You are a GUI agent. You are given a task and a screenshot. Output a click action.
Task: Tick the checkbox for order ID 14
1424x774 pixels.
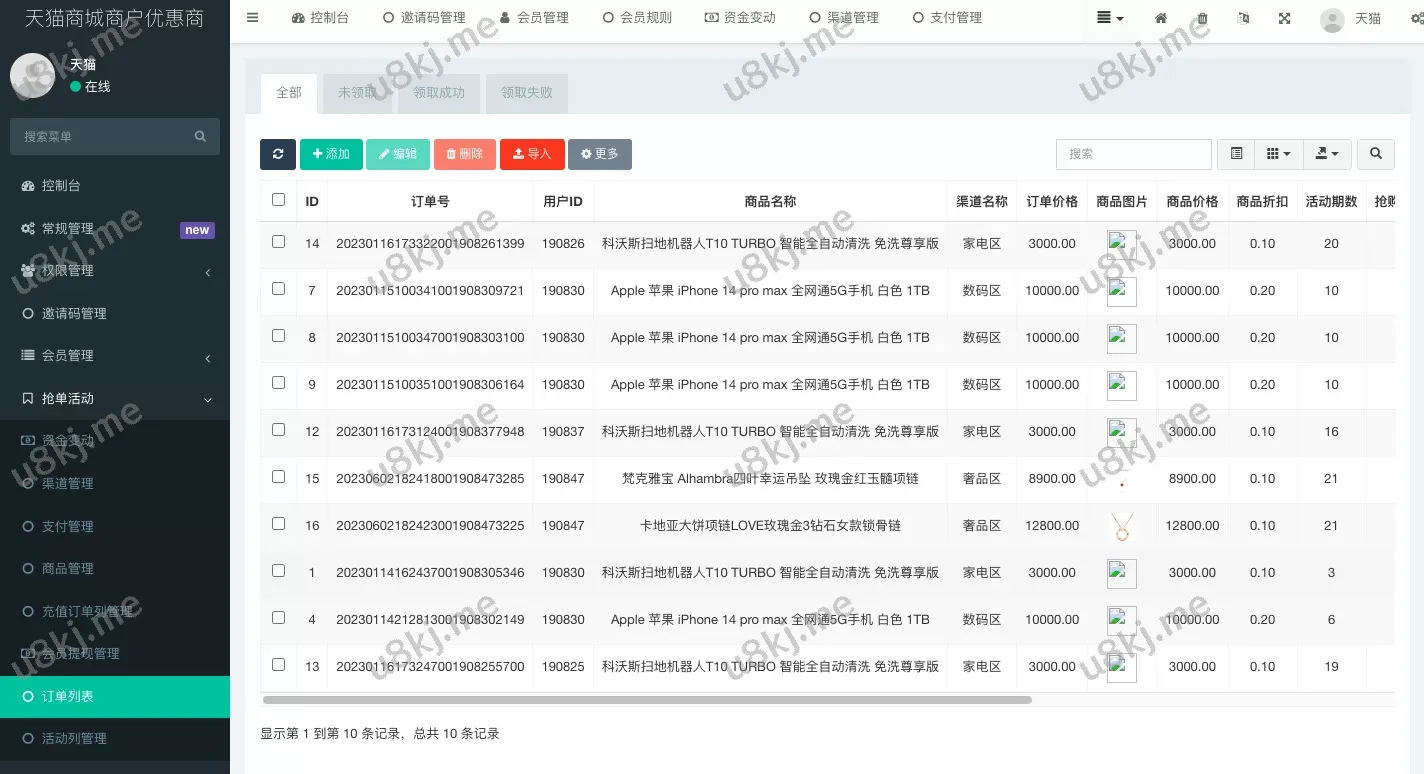tap(278, 242)
